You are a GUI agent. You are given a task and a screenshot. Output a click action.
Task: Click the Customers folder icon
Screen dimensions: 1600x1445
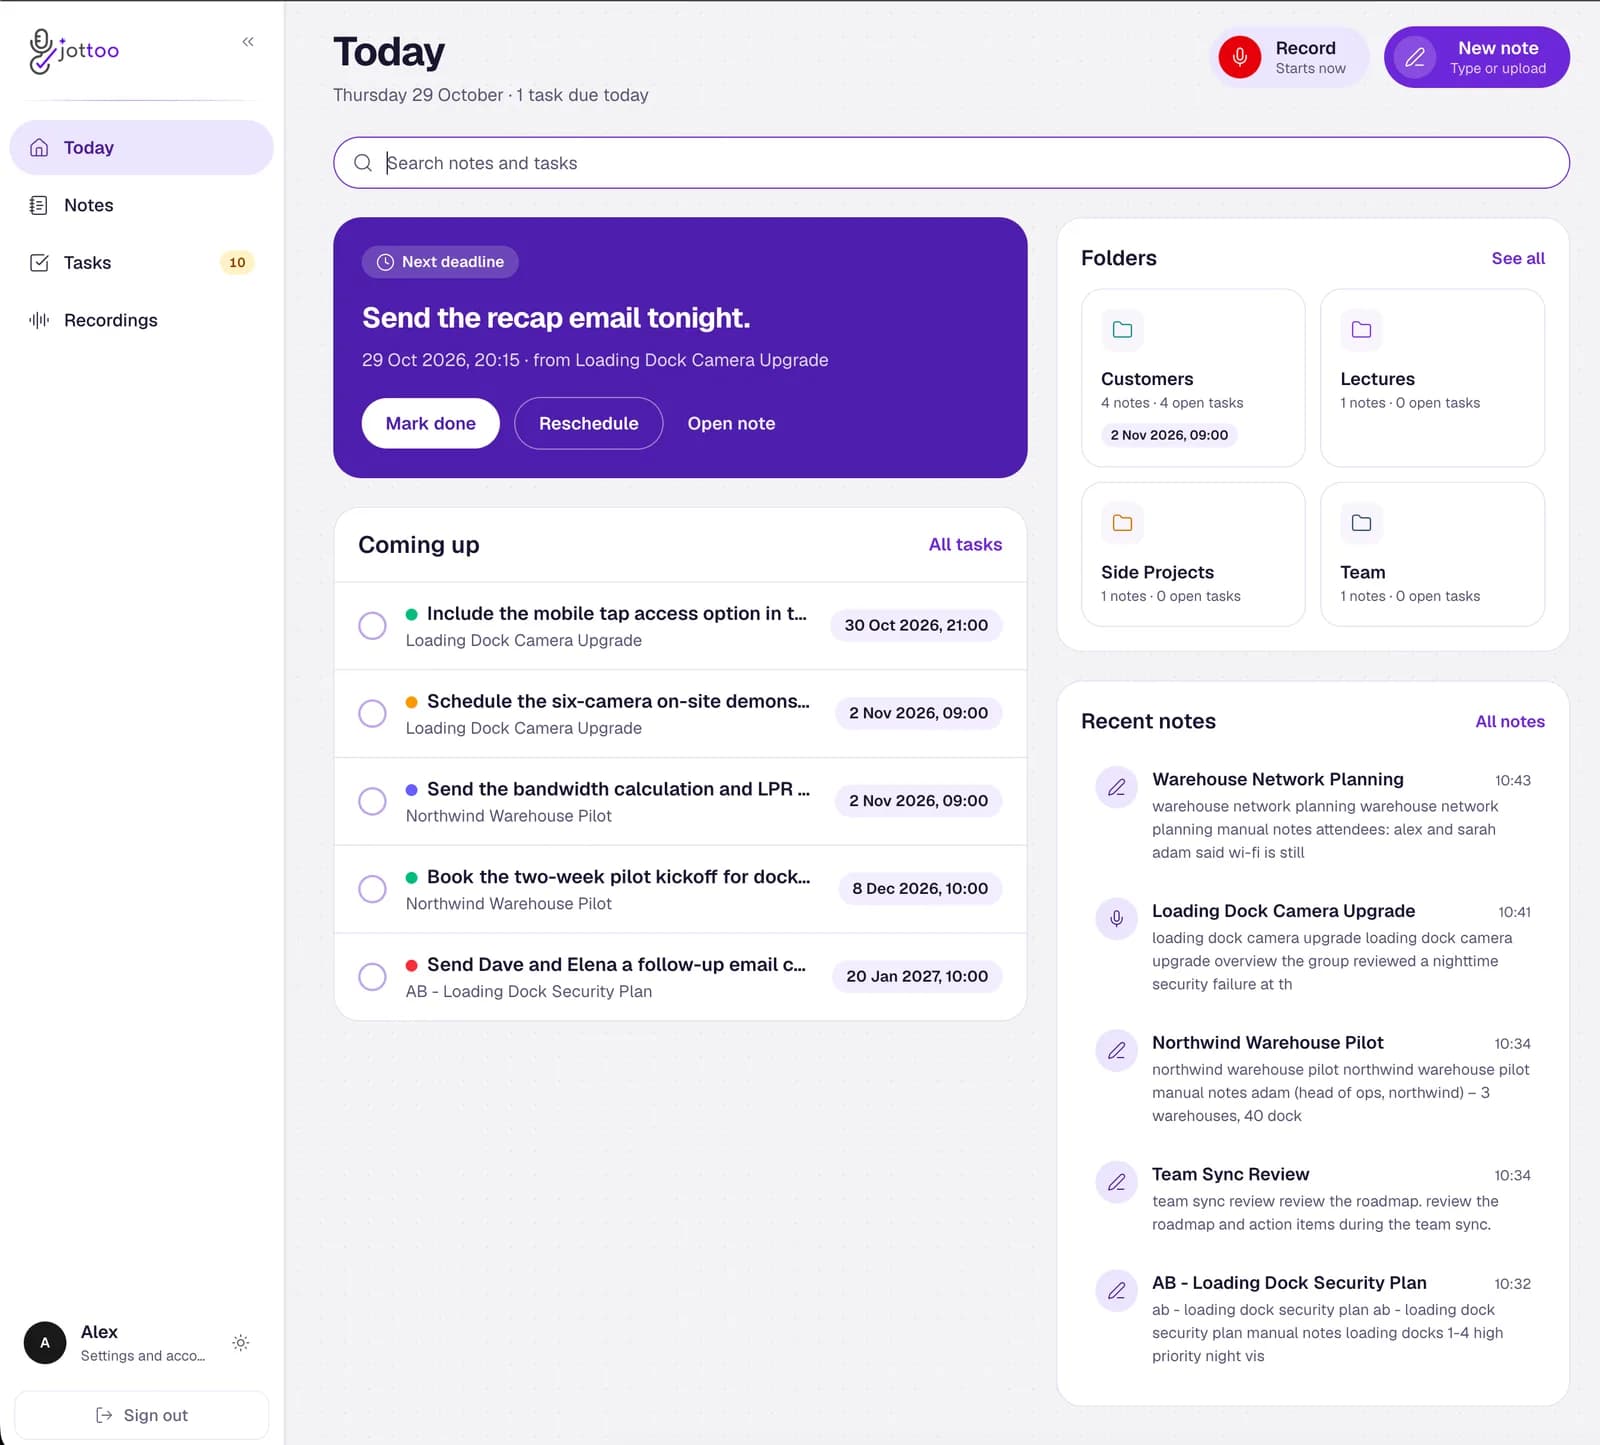pos(1122,330)
